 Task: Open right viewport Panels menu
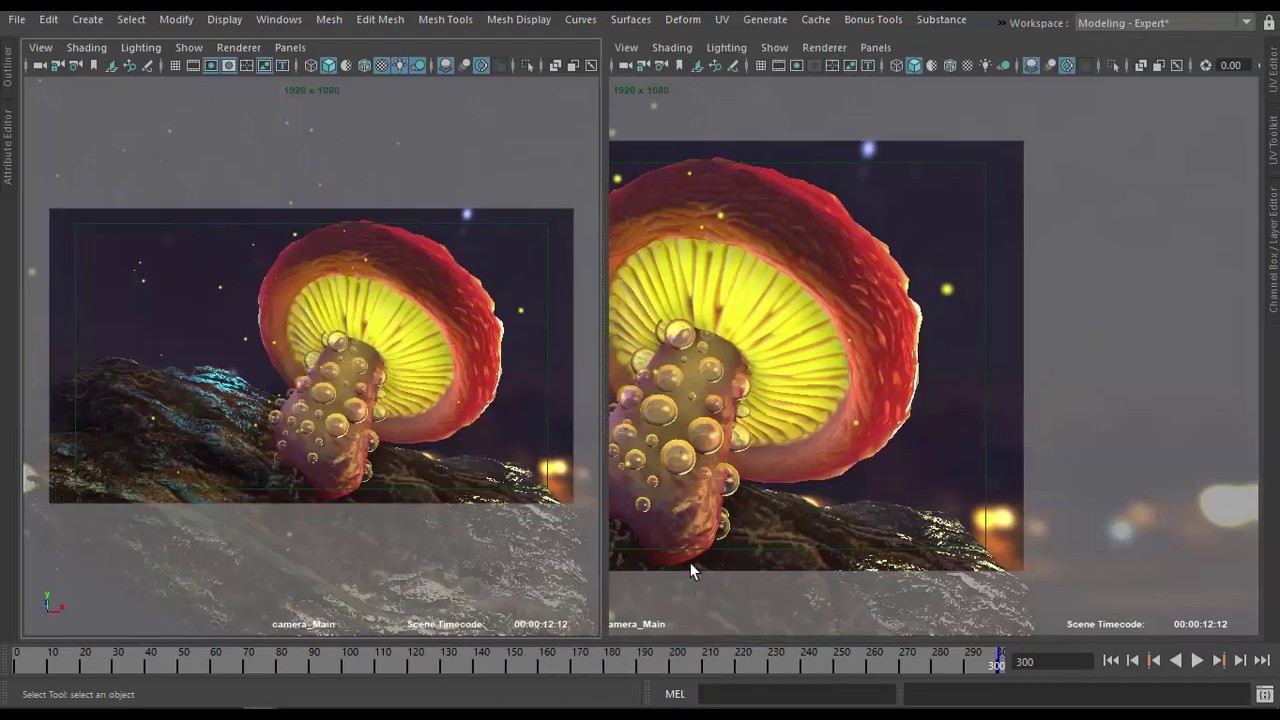coord(875,47)
